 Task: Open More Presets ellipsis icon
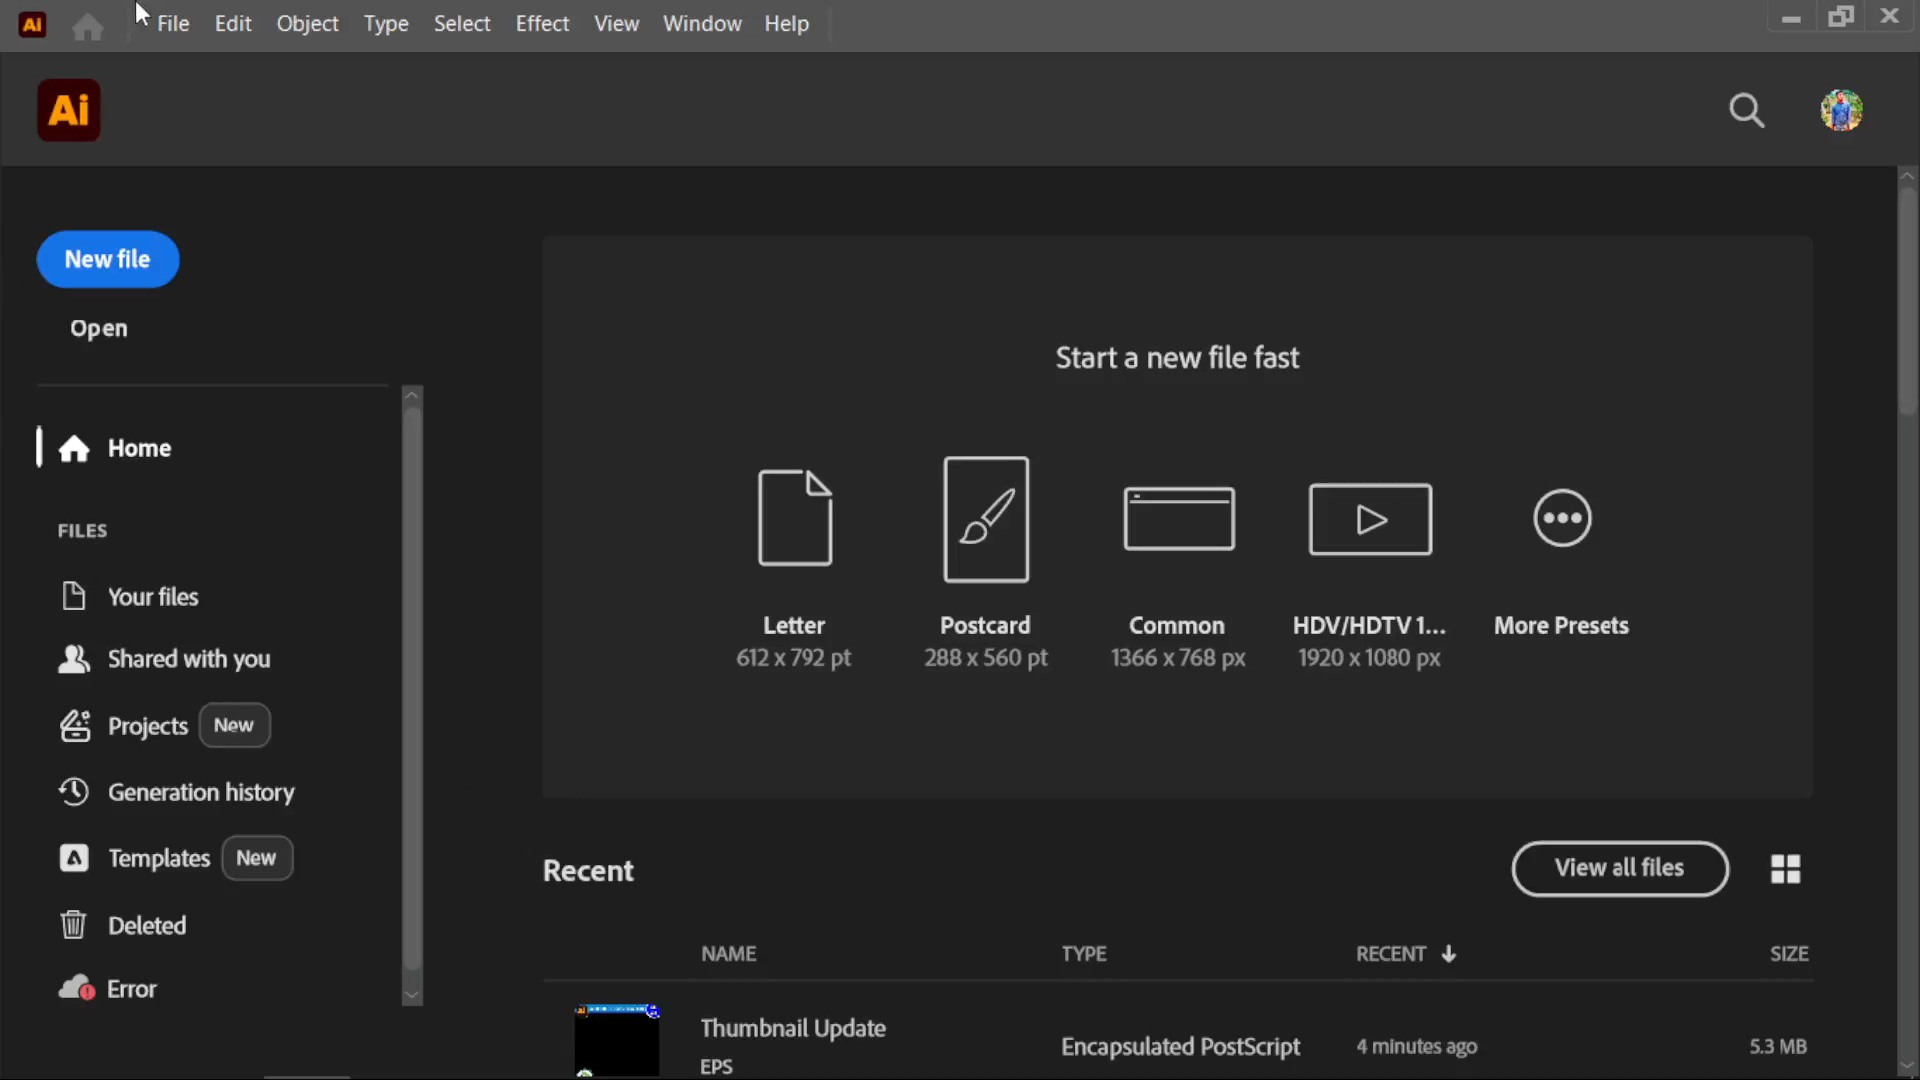[x=1562, y=518]
